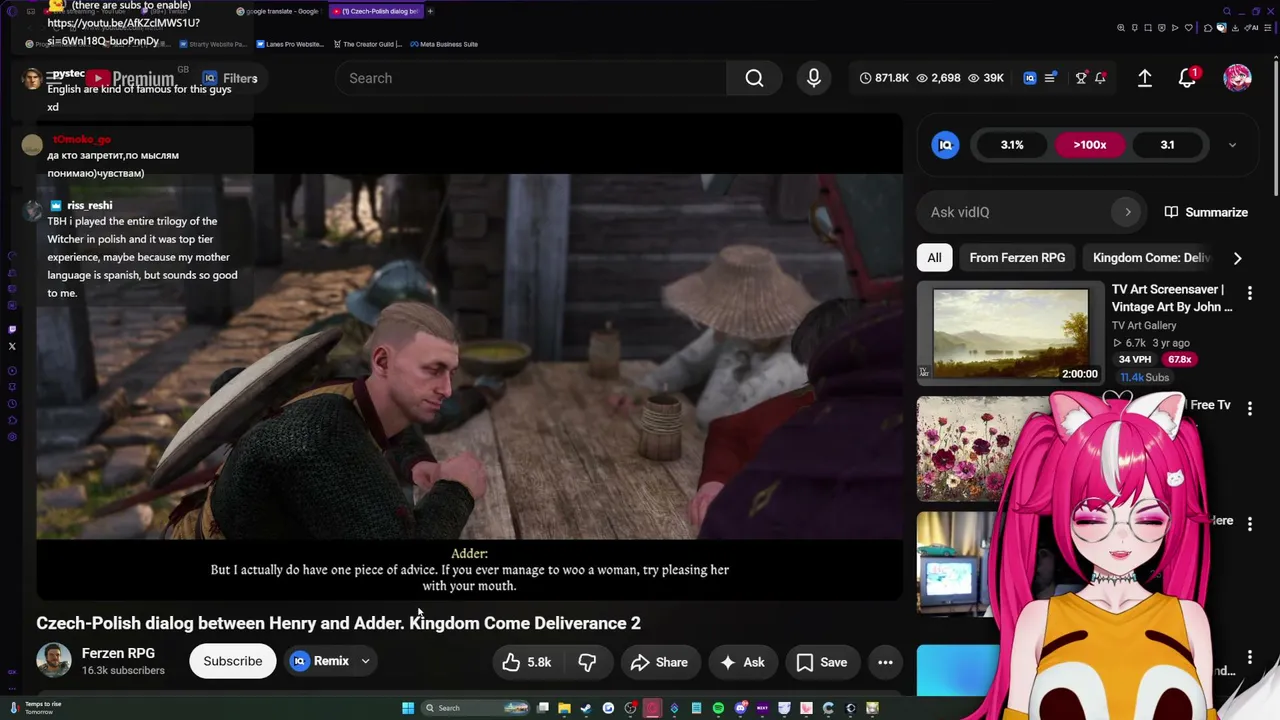Screen dimensions: 1280x720
Task: Click Summarize button
Action: click(x=1206, y=212)
